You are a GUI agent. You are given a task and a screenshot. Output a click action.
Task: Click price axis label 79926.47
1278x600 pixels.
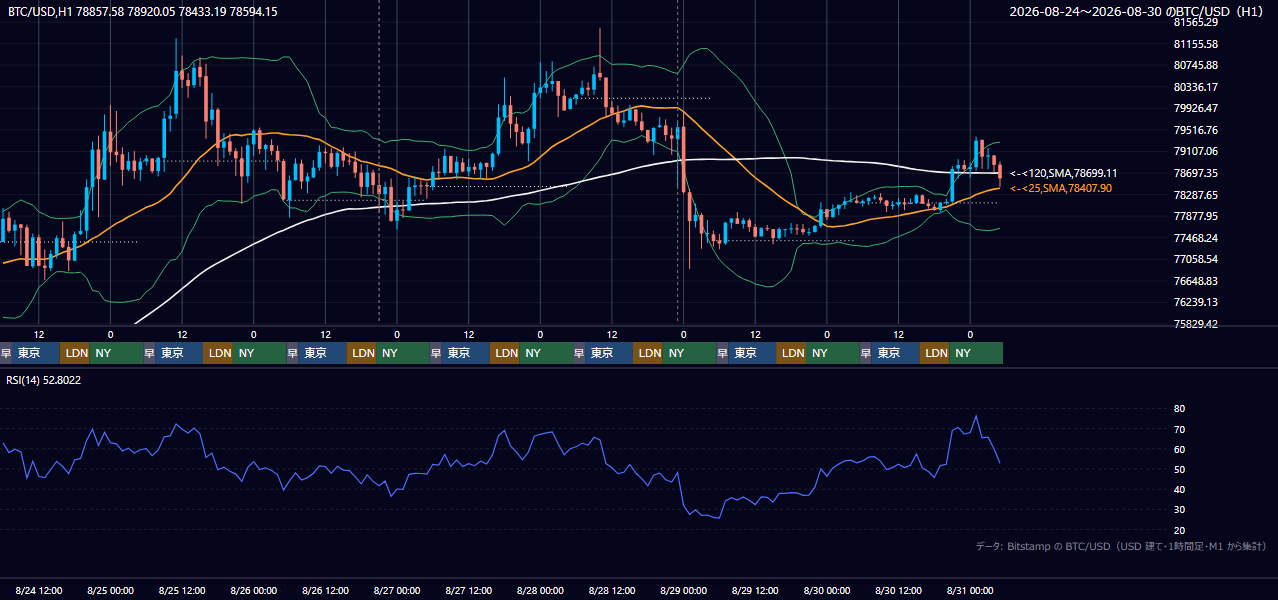(1195, 108)
